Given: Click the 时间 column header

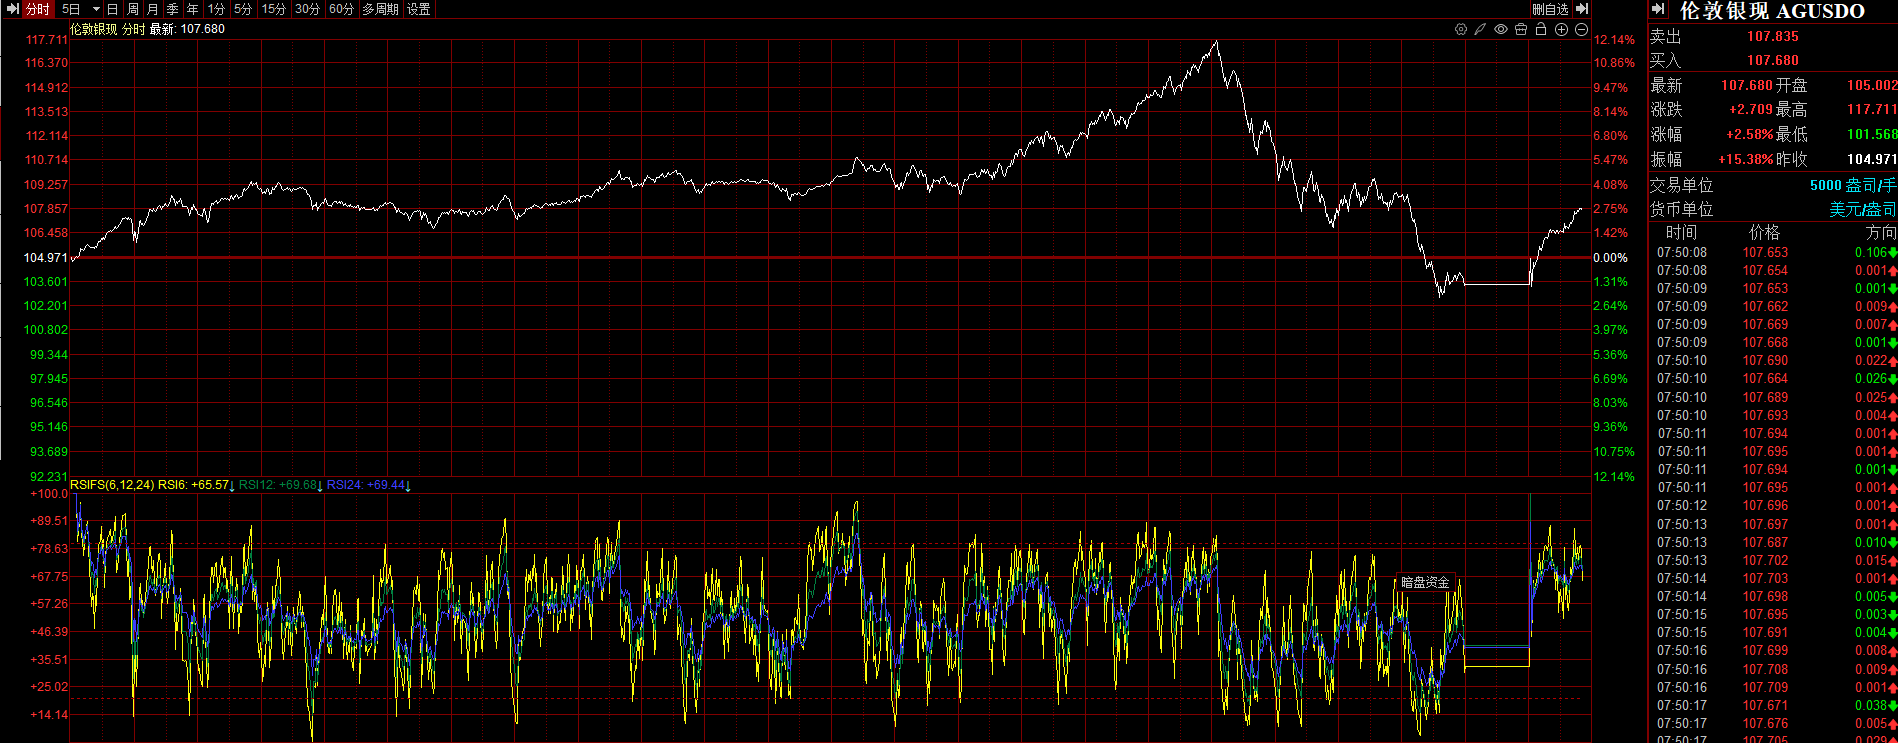Looking at the screenshot, I should [1681, 232].
